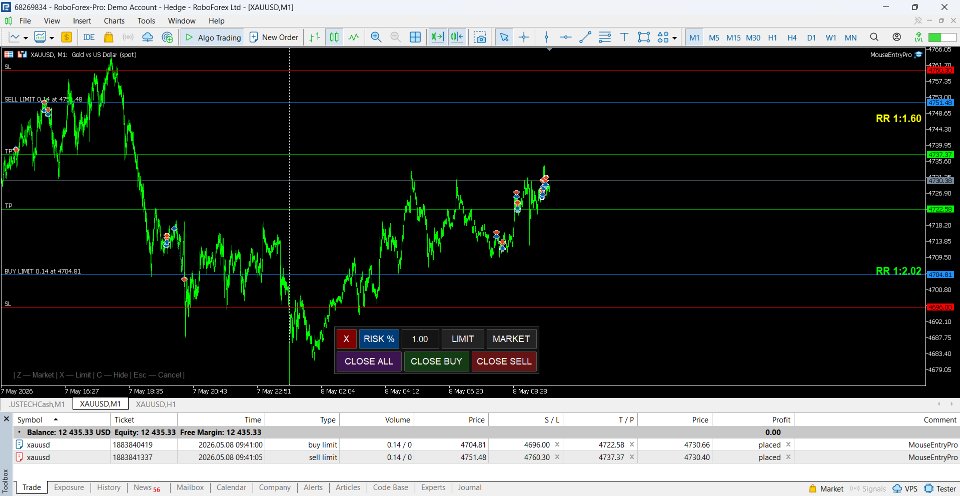
Task: Remove stop loss 4760.30 on sell limit
Action: [x=557, y=457]
